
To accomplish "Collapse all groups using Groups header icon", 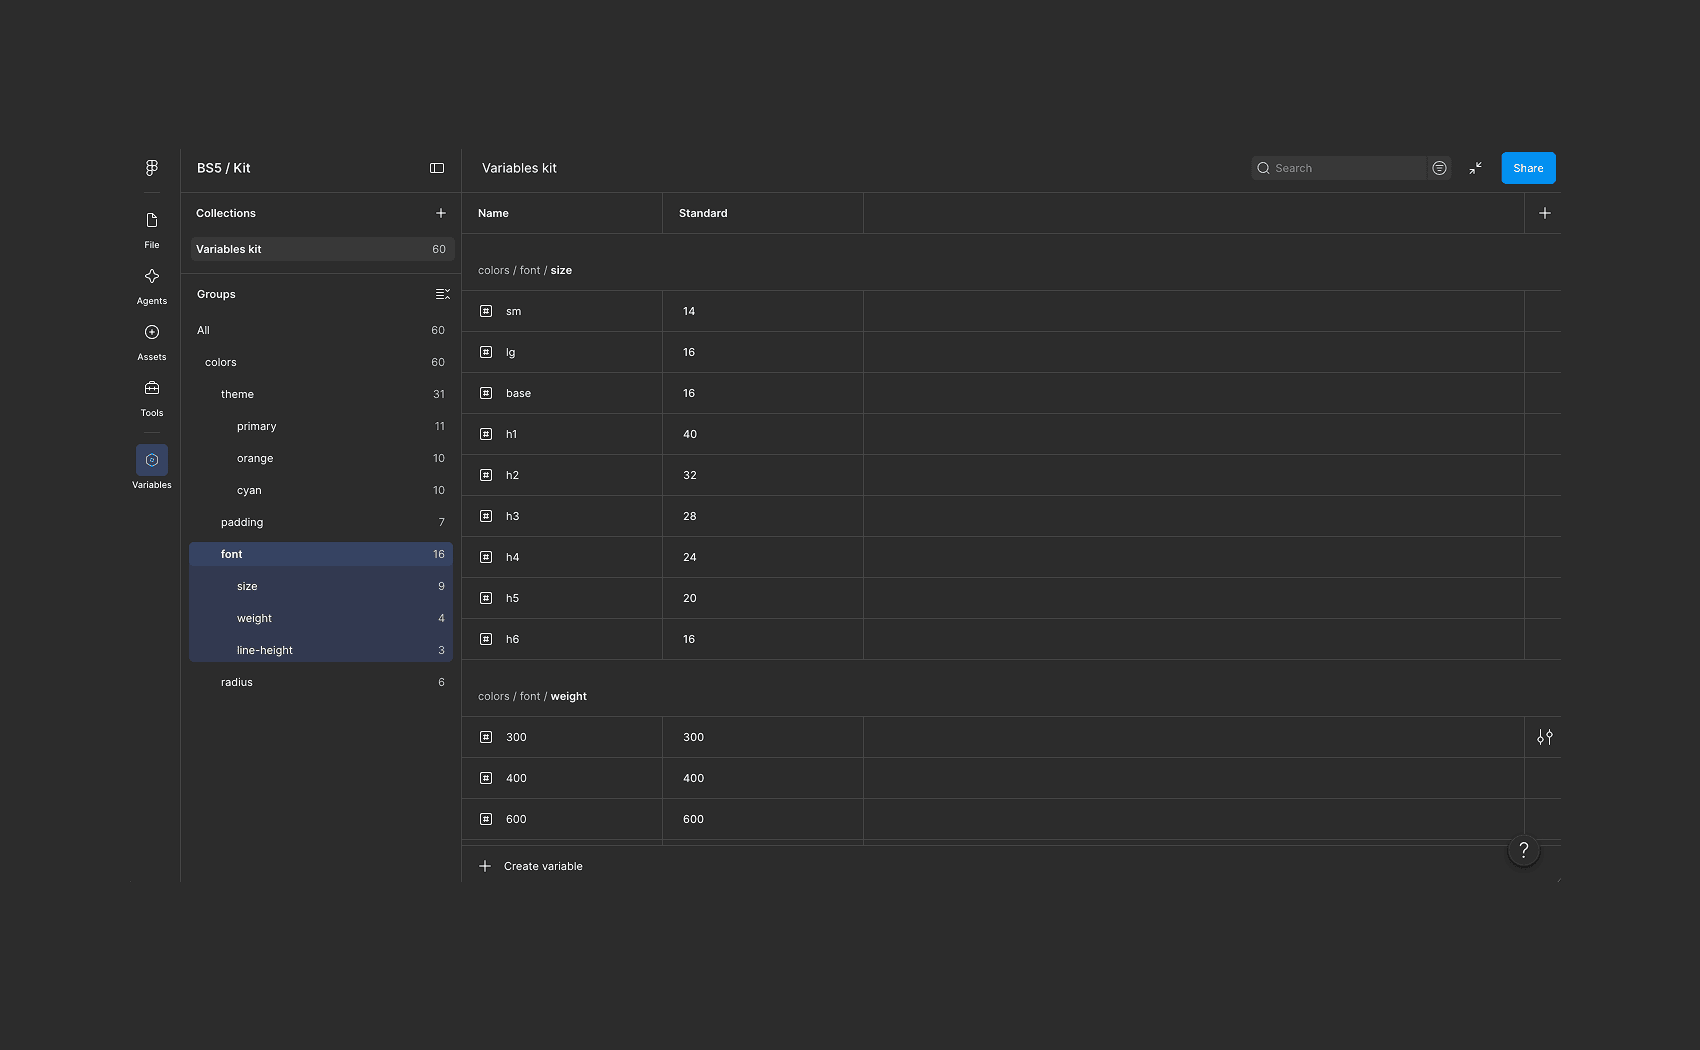I will pos(442,294).
